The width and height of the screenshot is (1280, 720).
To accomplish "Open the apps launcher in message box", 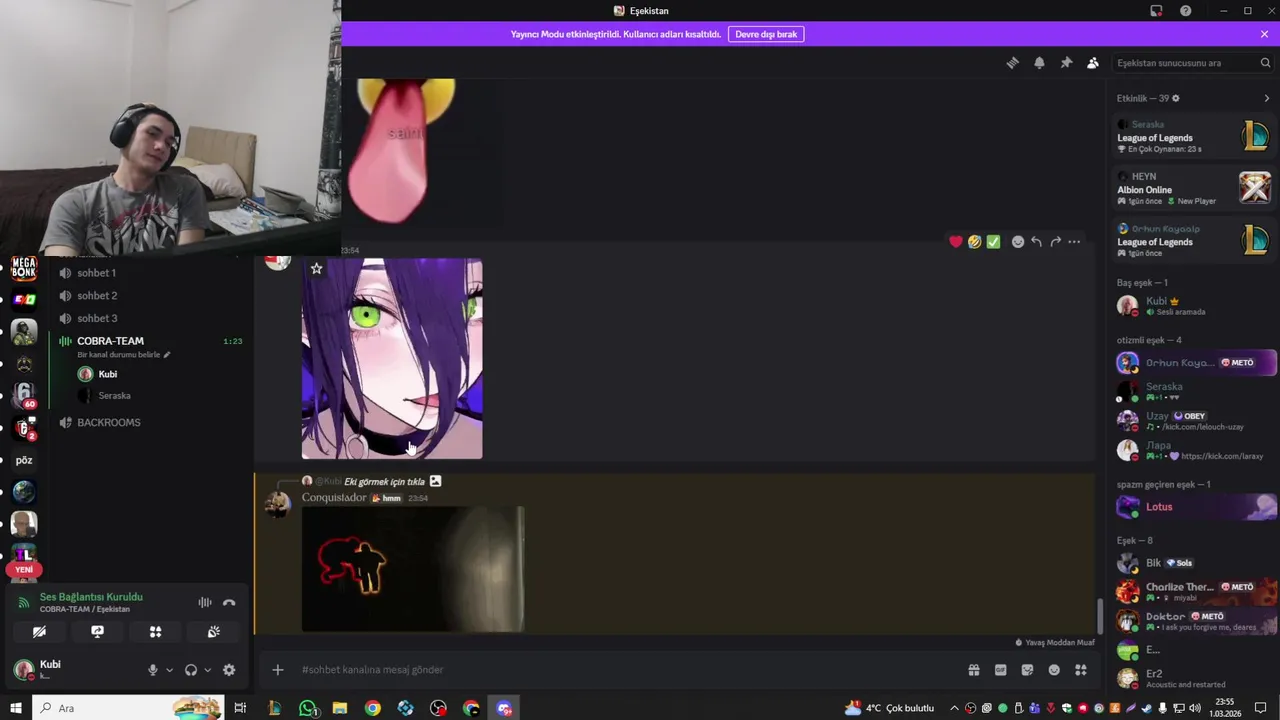I will click(x=1081, y=670).
